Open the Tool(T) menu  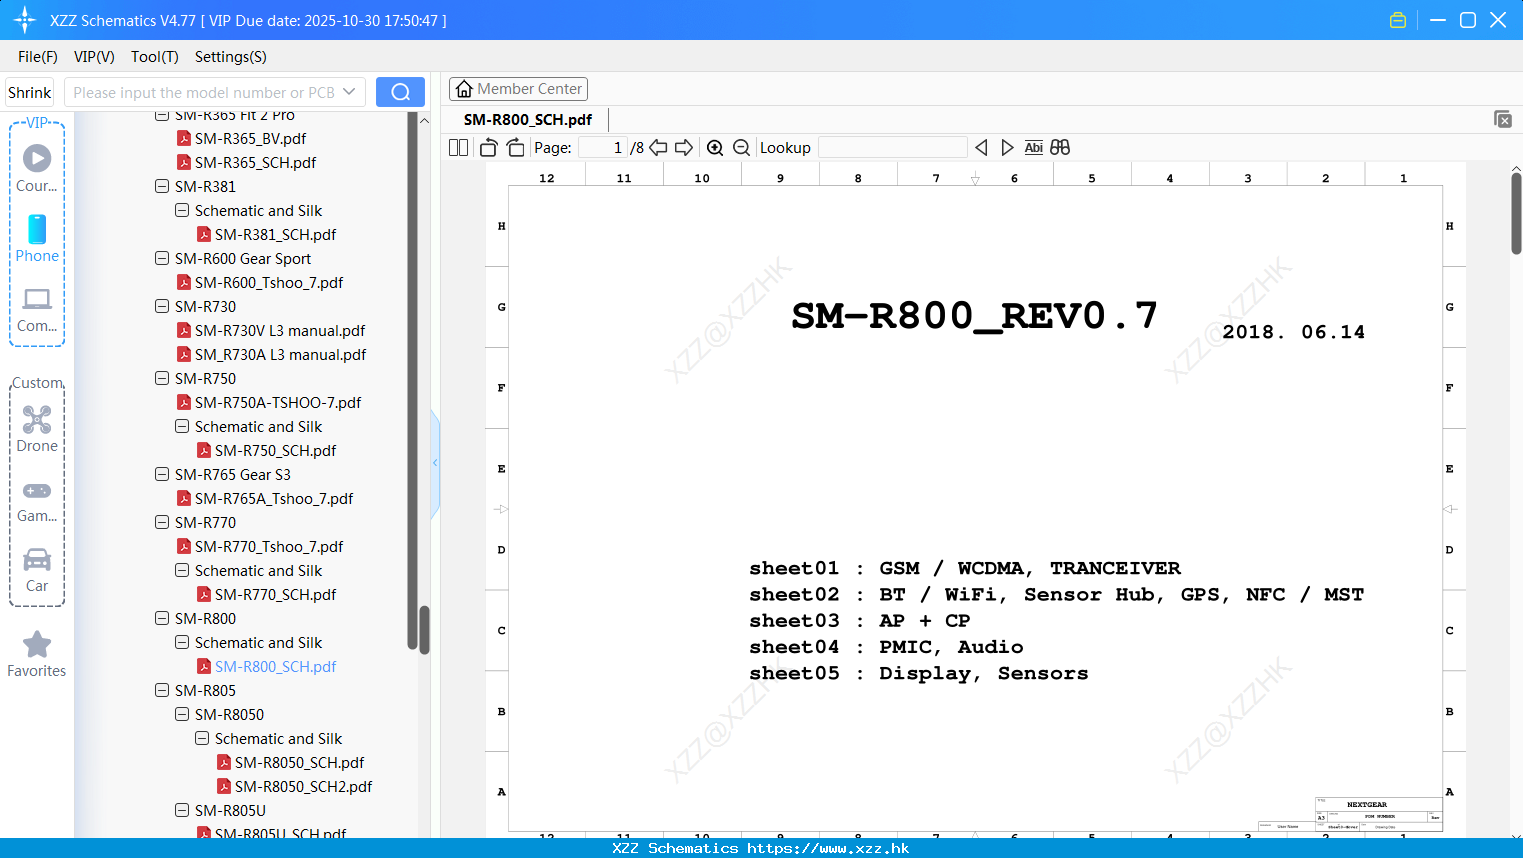pos(155,57)
